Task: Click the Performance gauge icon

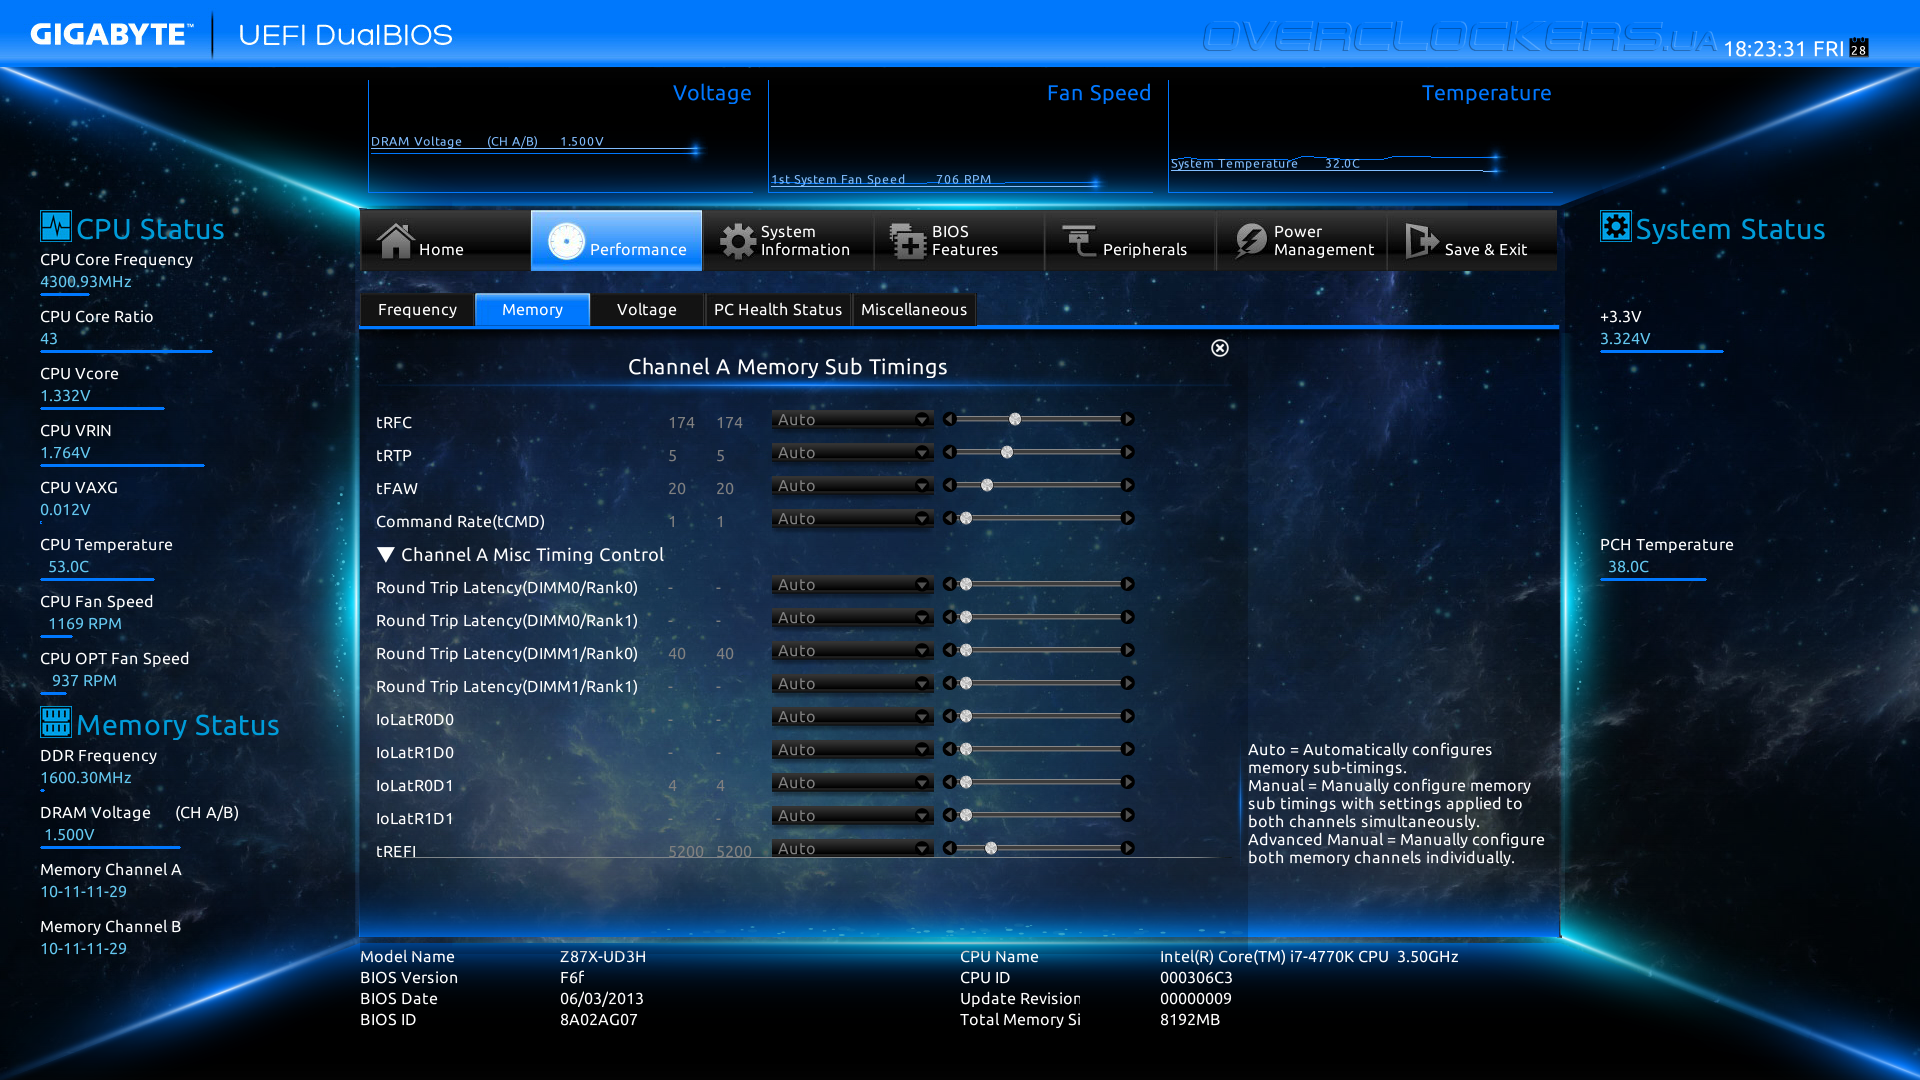Action: 566,241
